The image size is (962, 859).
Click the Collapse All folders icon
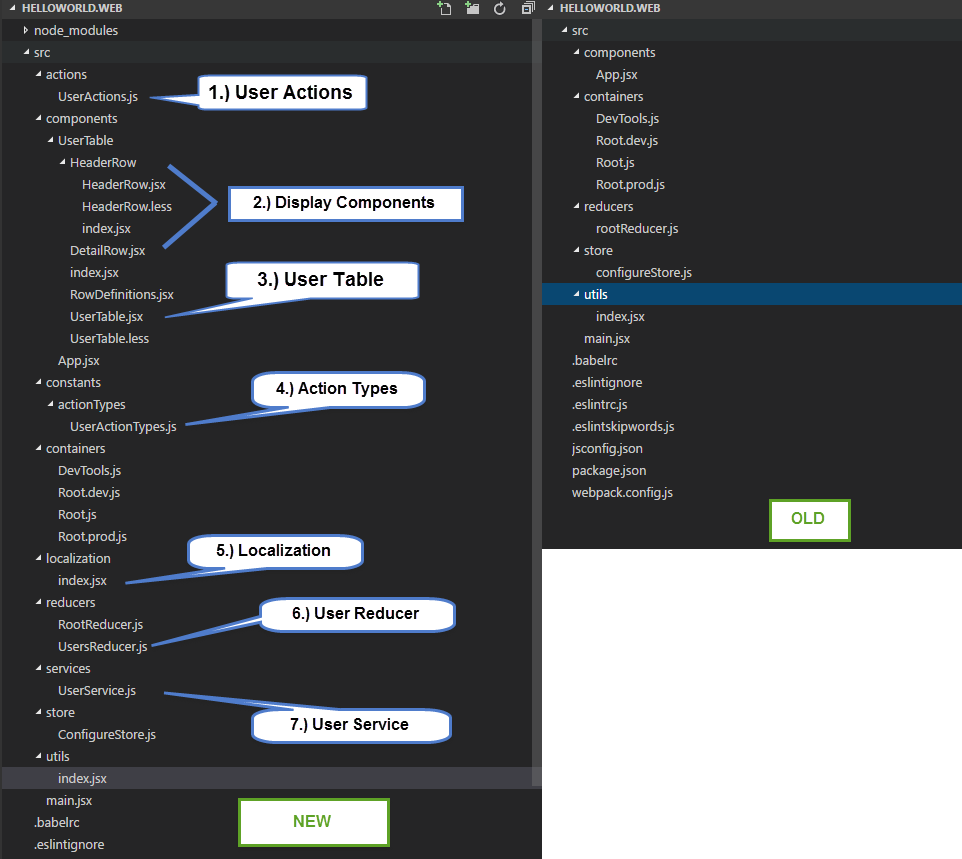(528, 9)
